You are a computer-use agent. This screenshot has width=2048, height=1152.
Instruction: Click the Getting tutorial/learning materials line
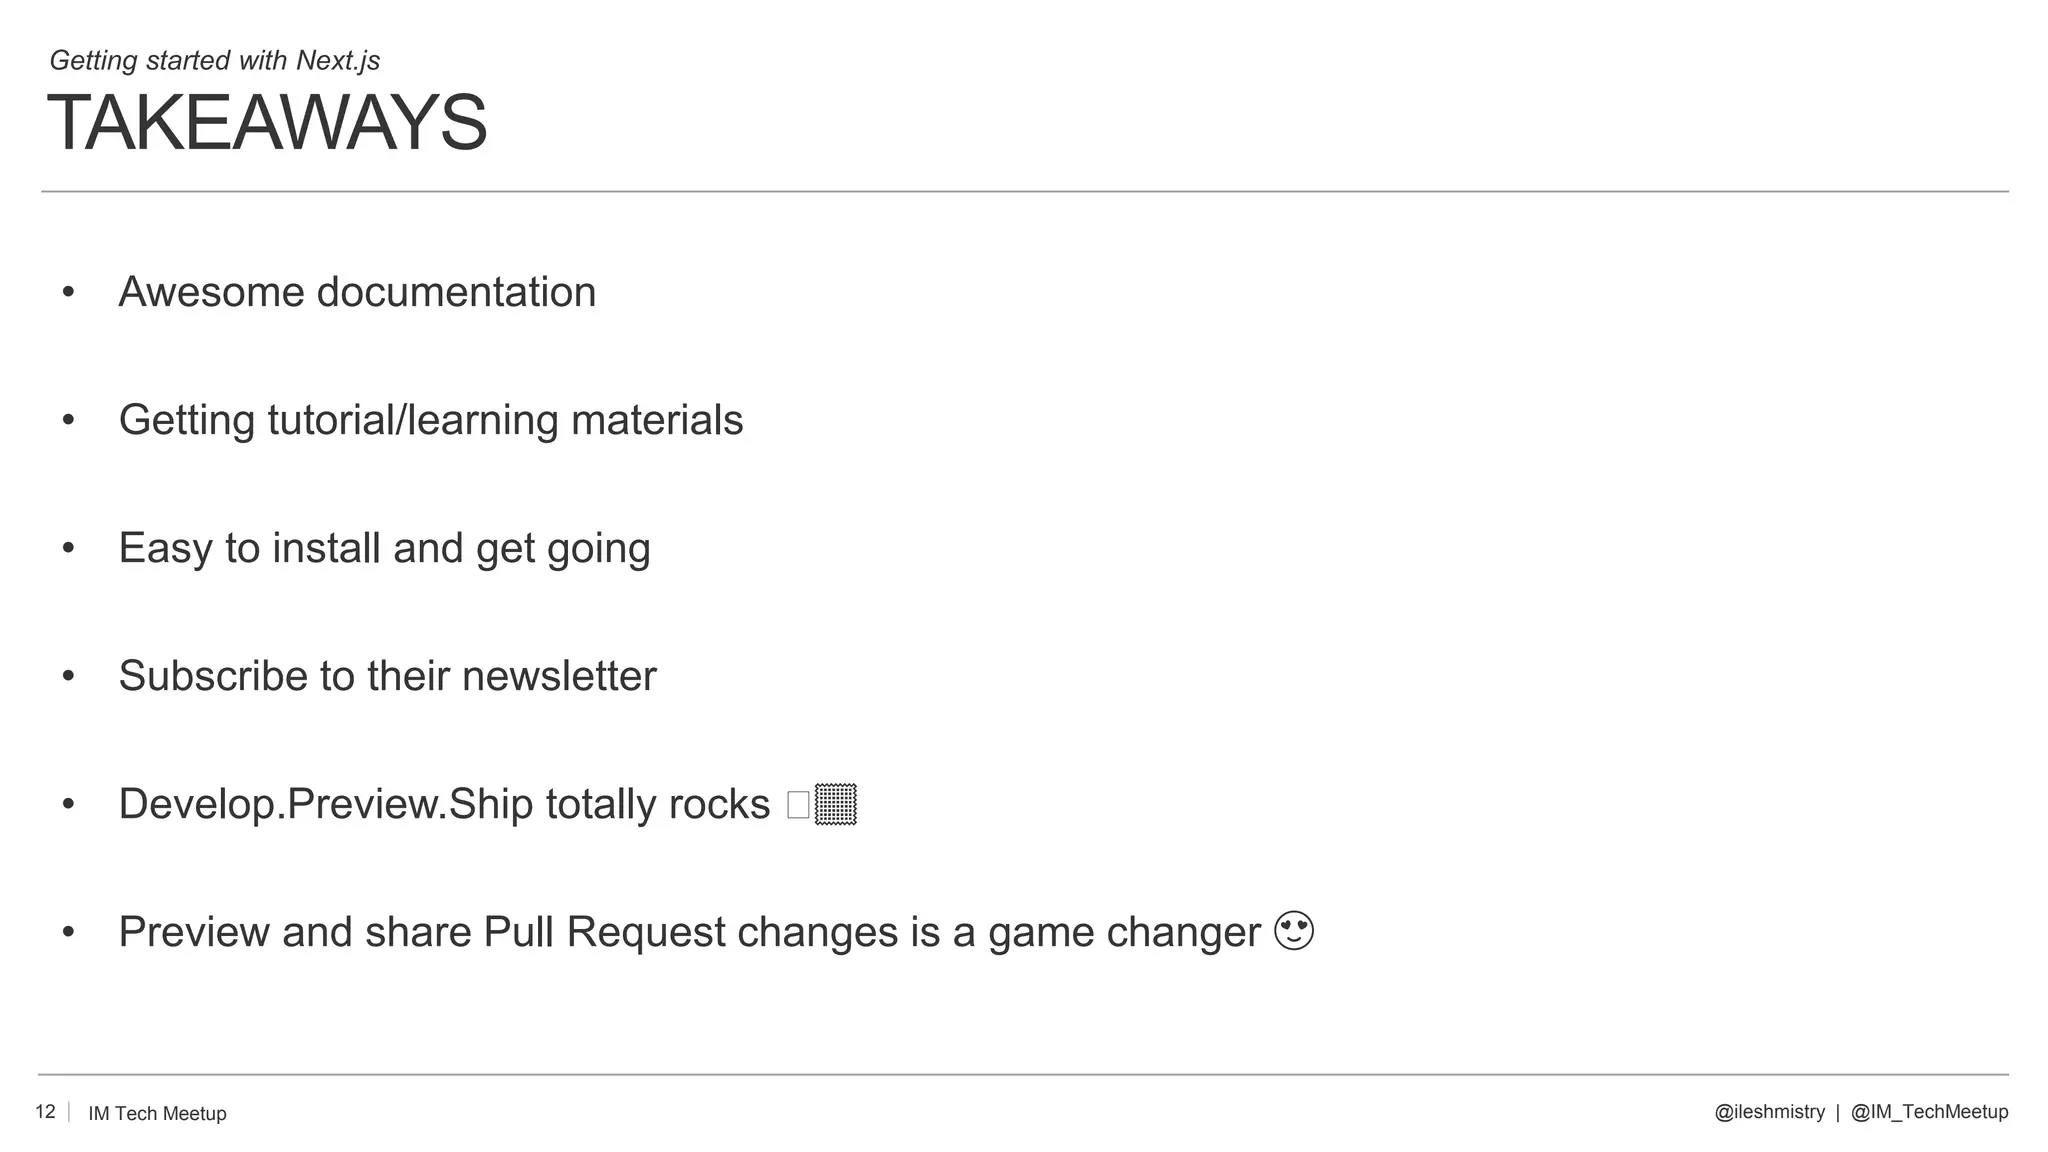click(431, 420)
